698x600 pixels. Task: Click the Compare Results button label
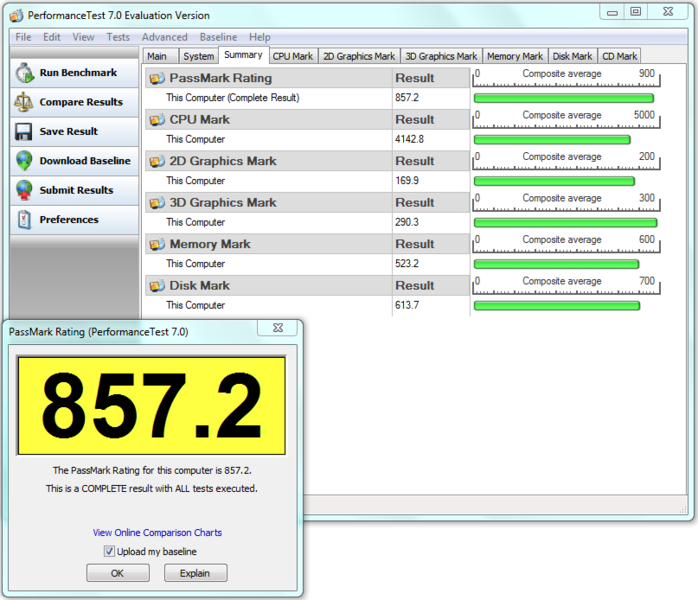click(x=81, y=102)
